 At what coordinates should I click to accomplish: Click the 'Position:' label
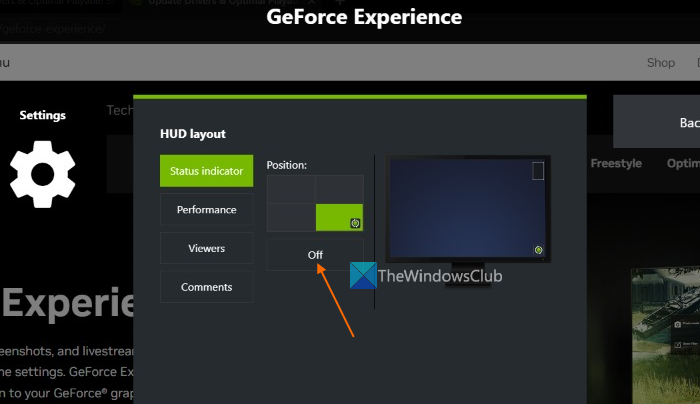tap(287, 165)
